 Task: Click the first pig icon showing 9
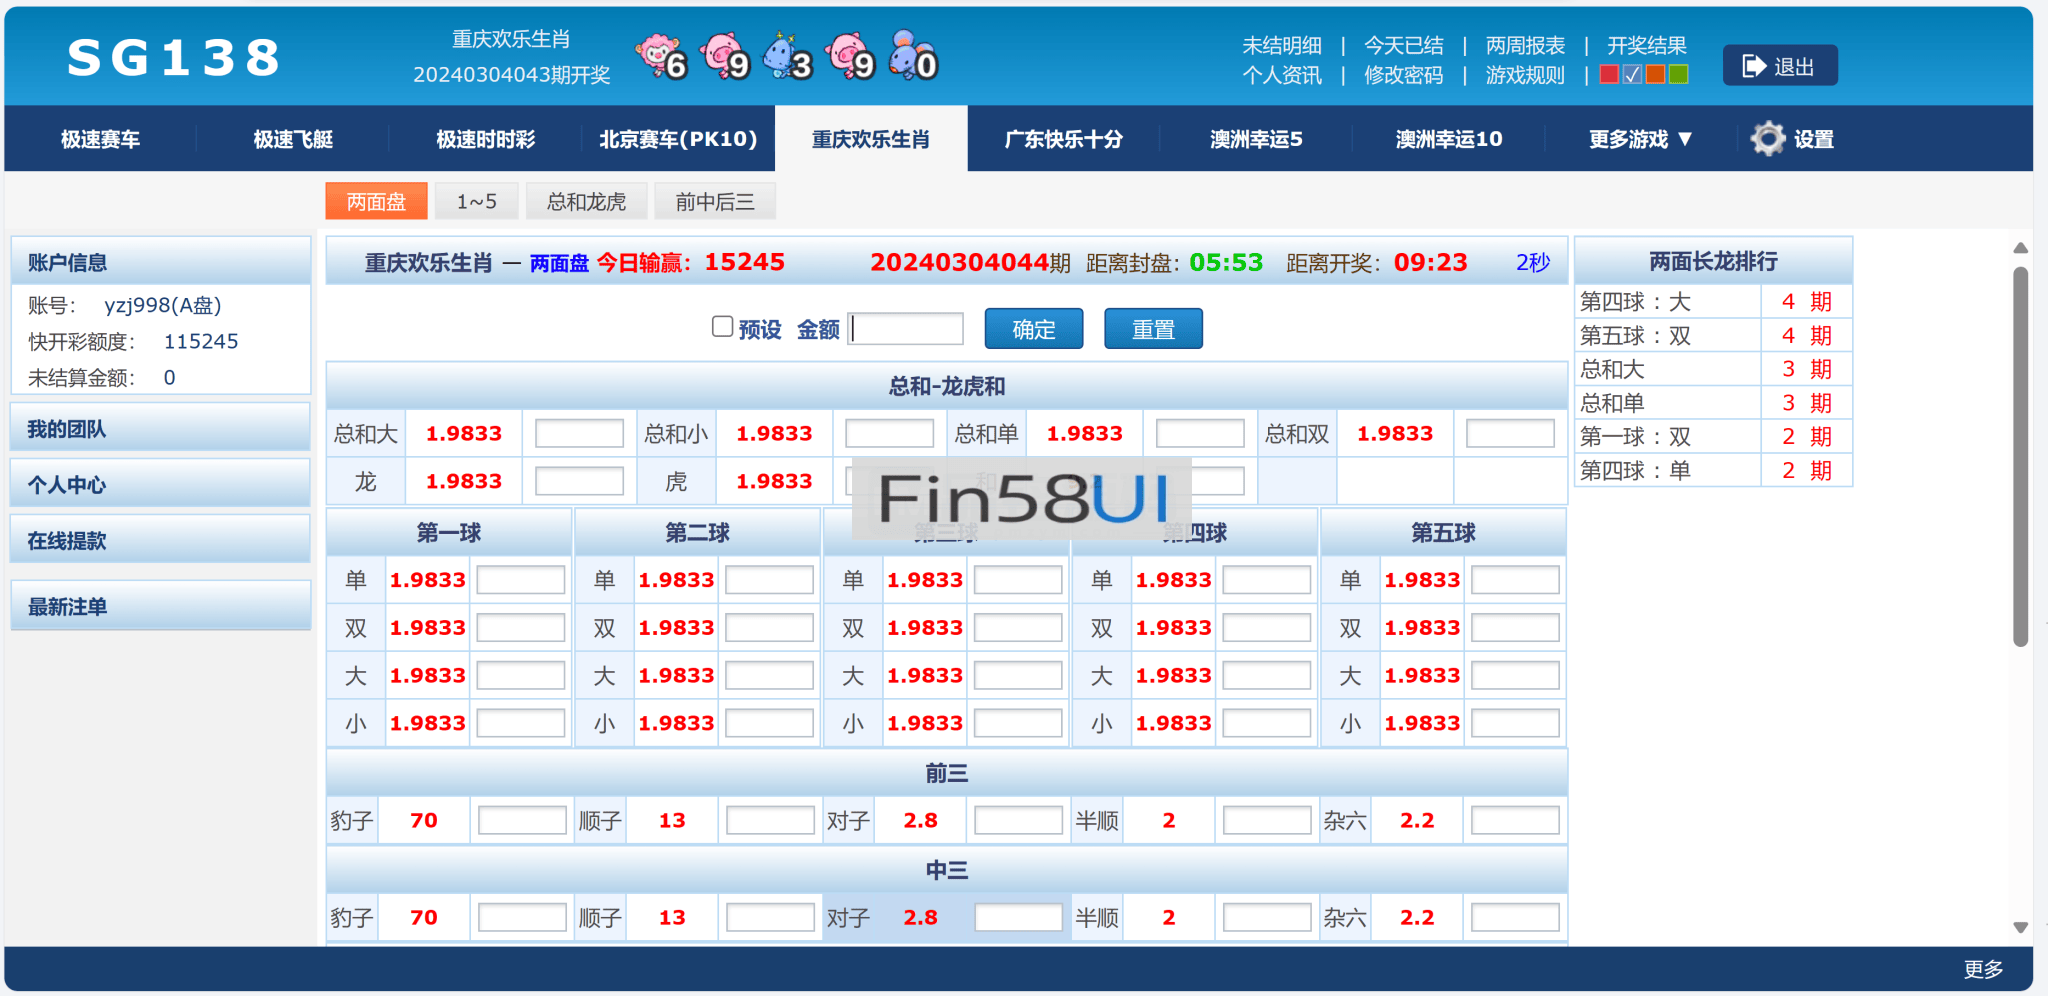(x=723, y=56)
